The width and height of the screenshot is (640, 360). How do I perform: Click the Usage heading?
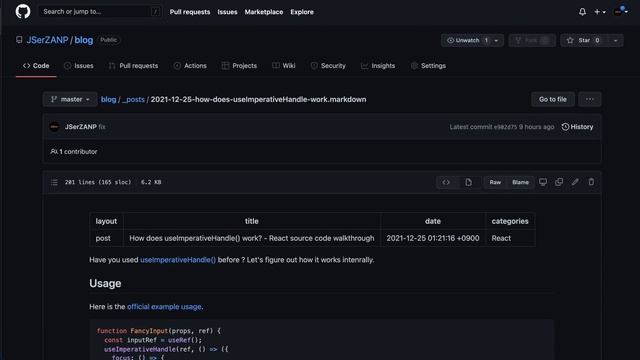click(105, 283)
